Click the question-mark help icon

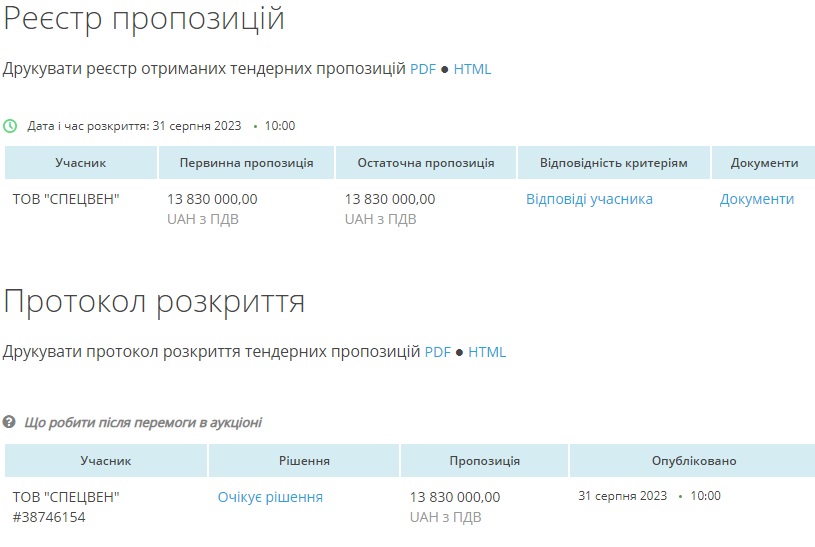pos(10,423)
